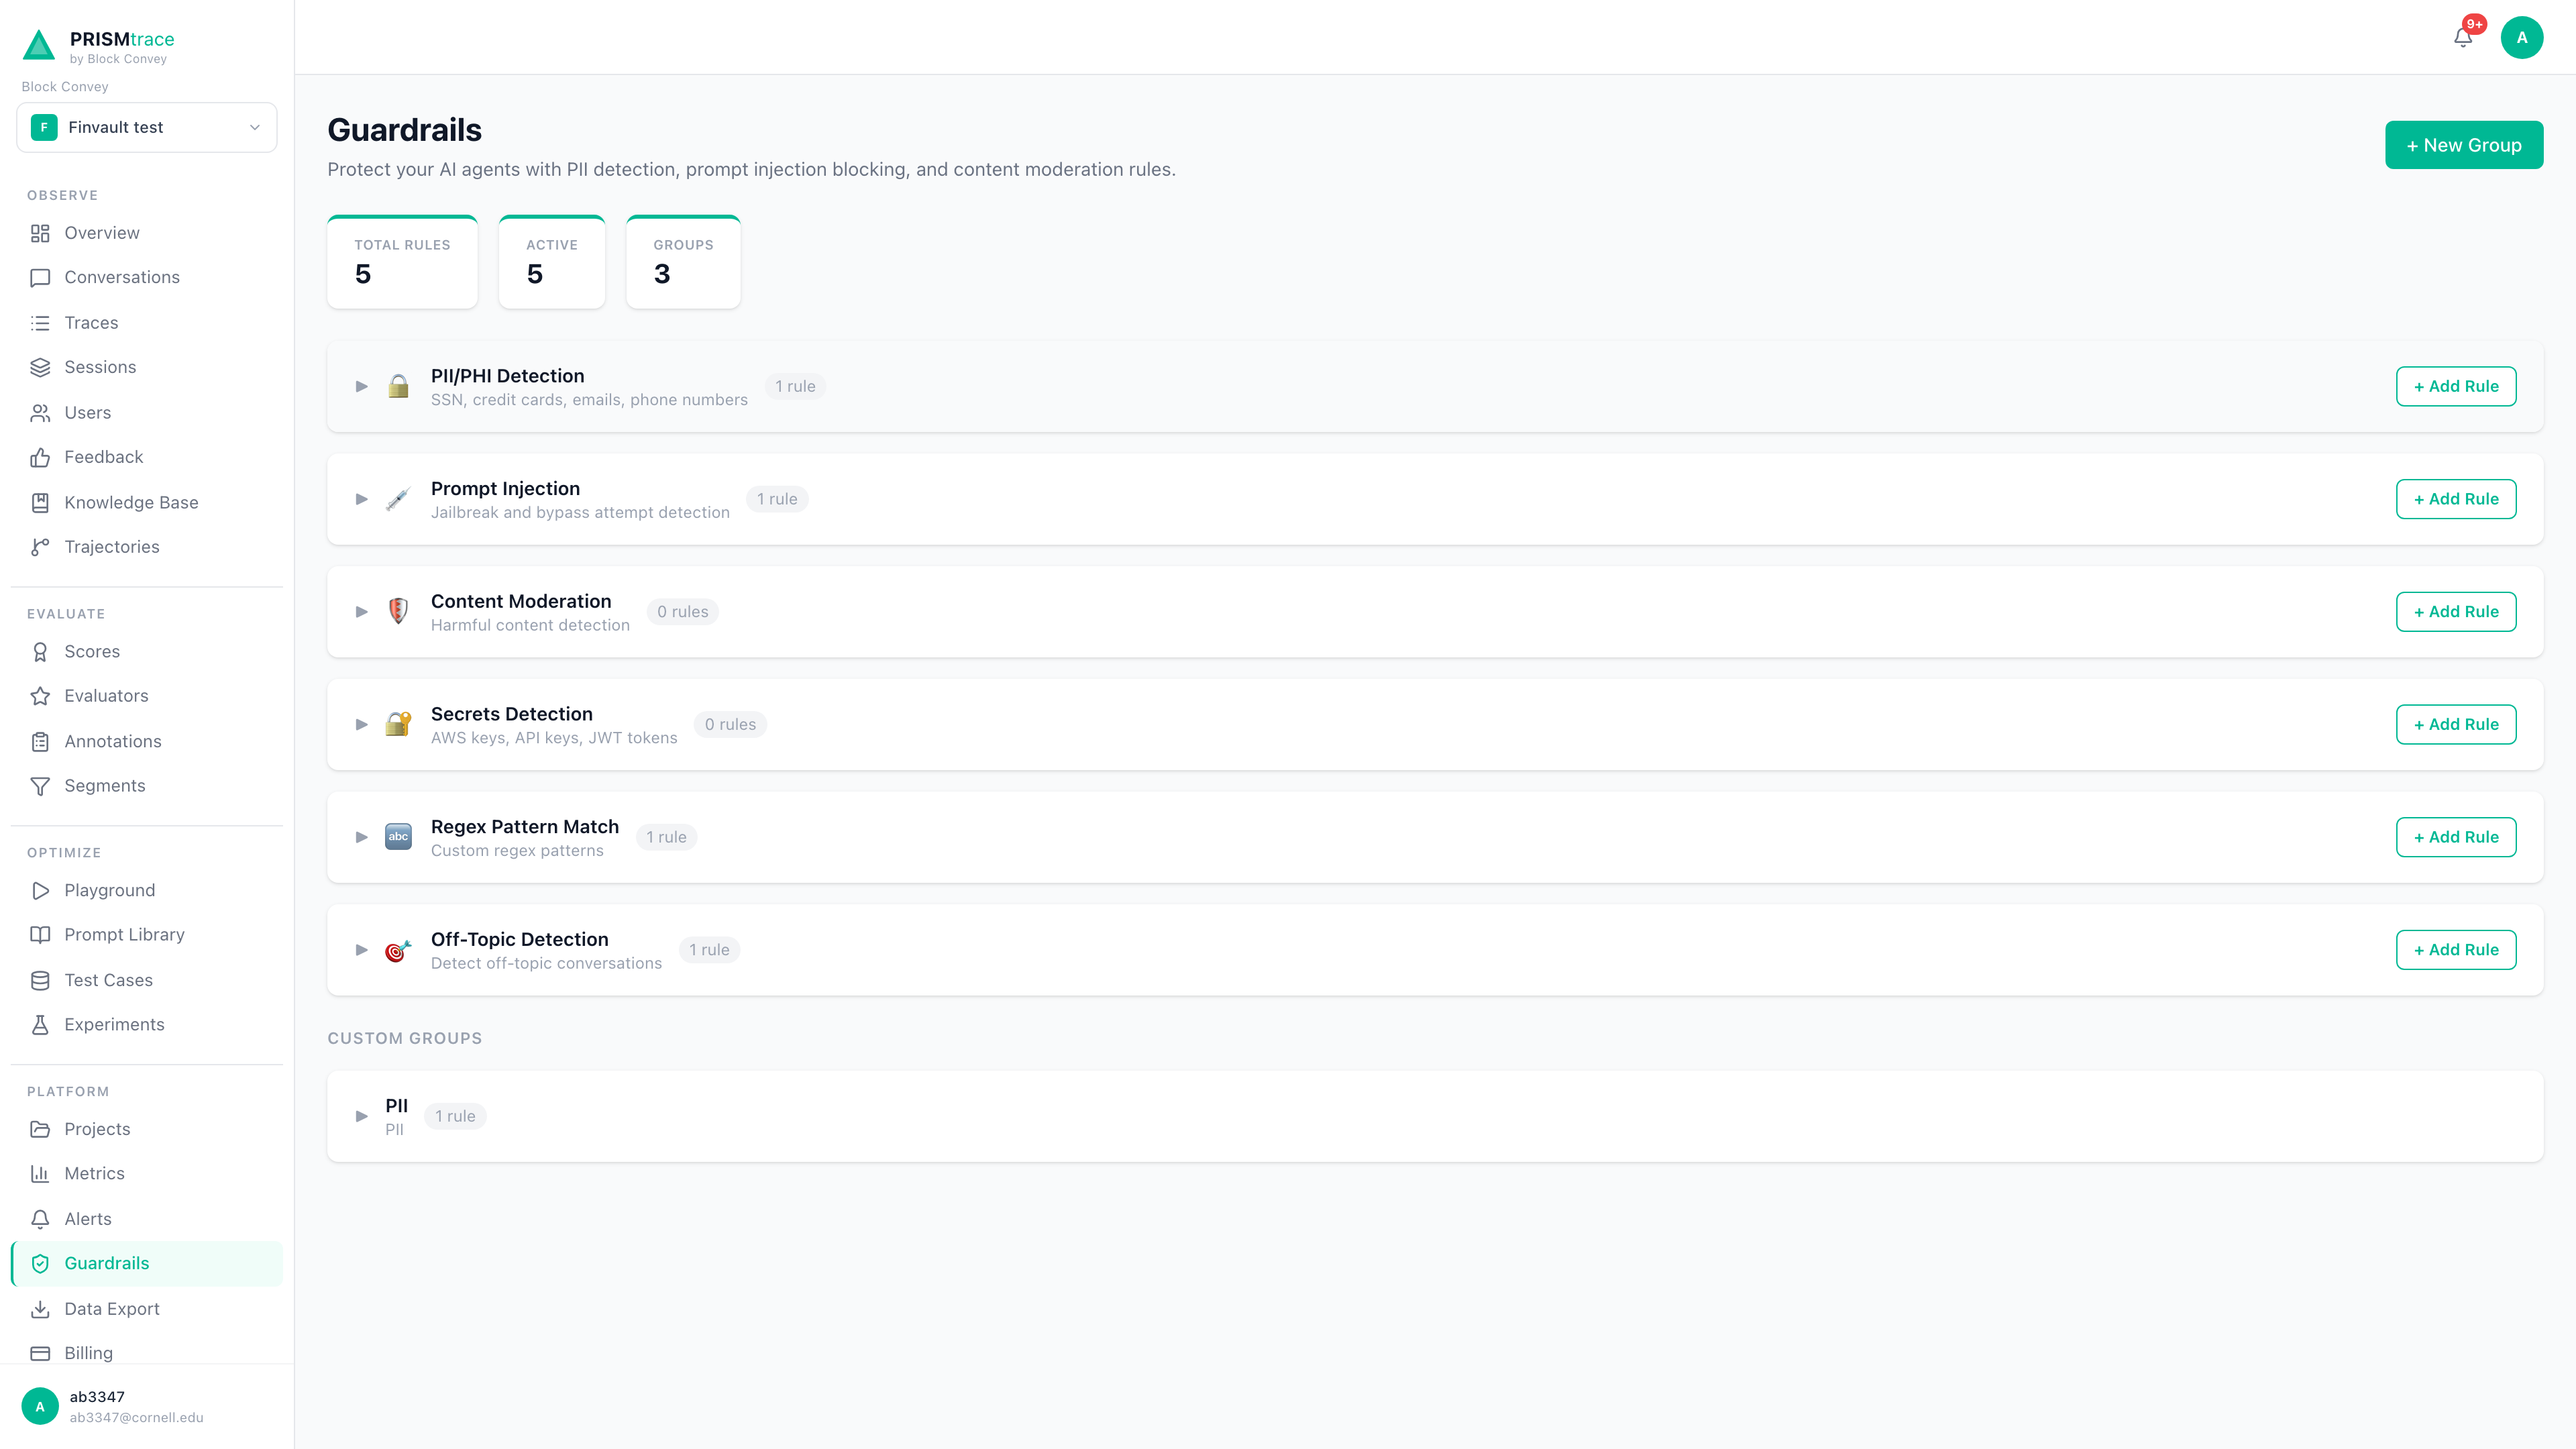Select Prompt Library in the sidebar
The width and height of the screenshot is (2576, 1449).
(147, 935)
